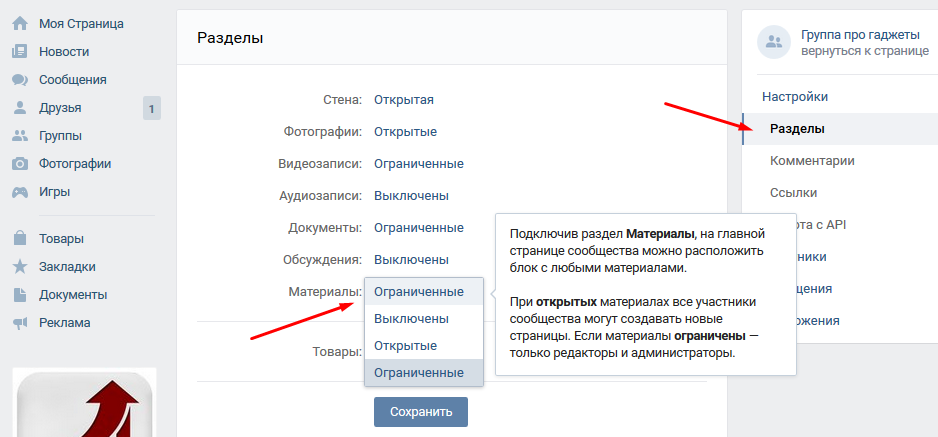Choose Выключены in the Материалы dropdown list
The image size is (938, 437).
(x=424, y=319)
